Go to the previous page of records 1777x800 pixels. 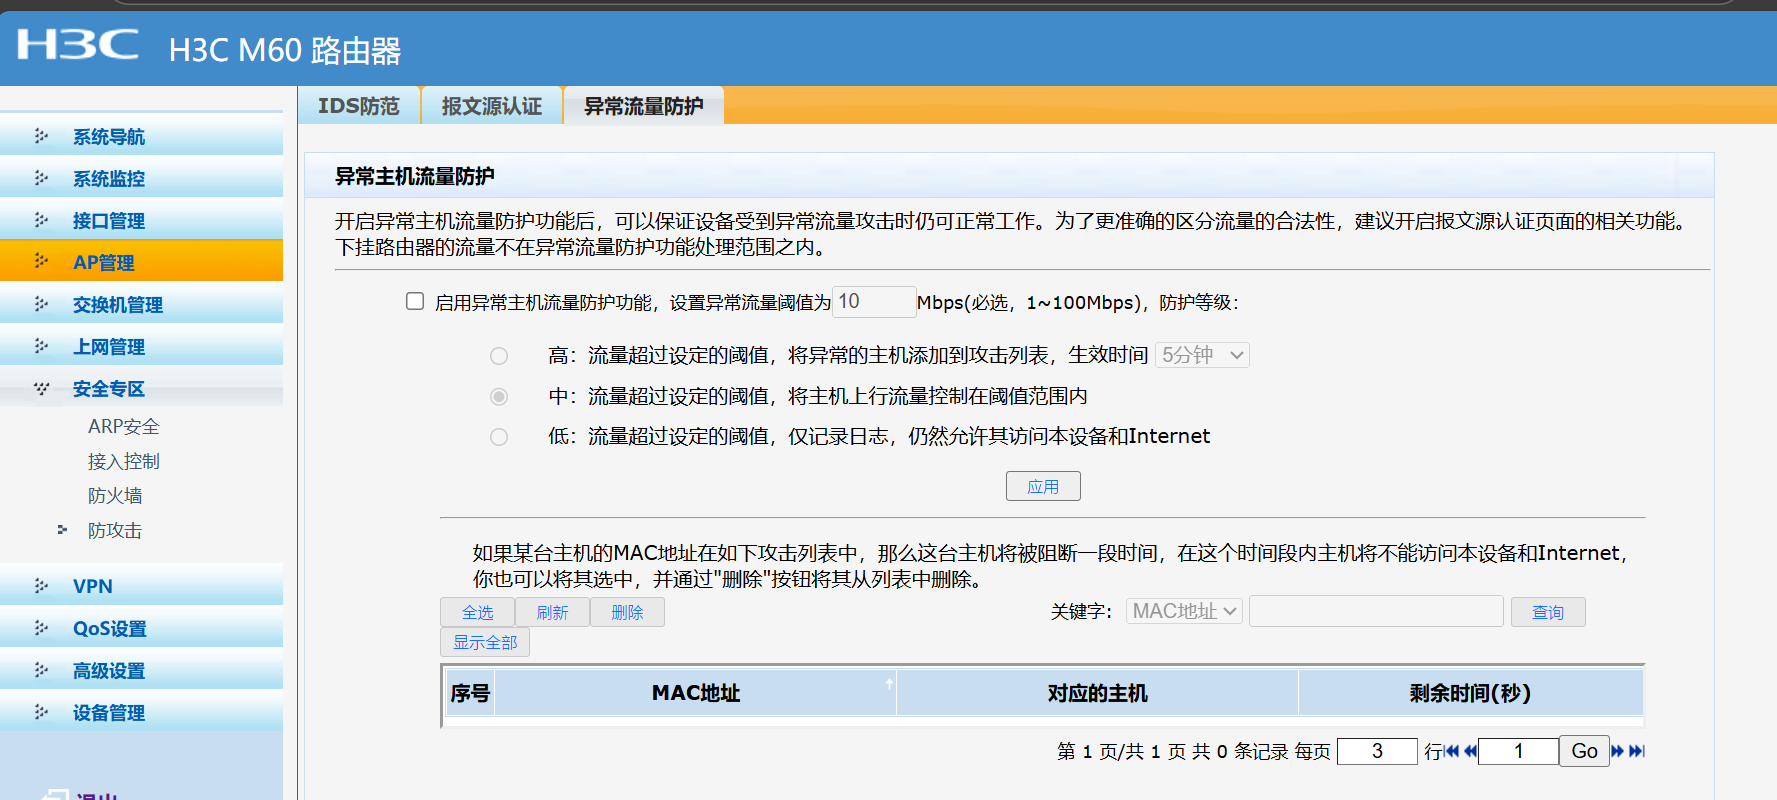pos(1470,751)
